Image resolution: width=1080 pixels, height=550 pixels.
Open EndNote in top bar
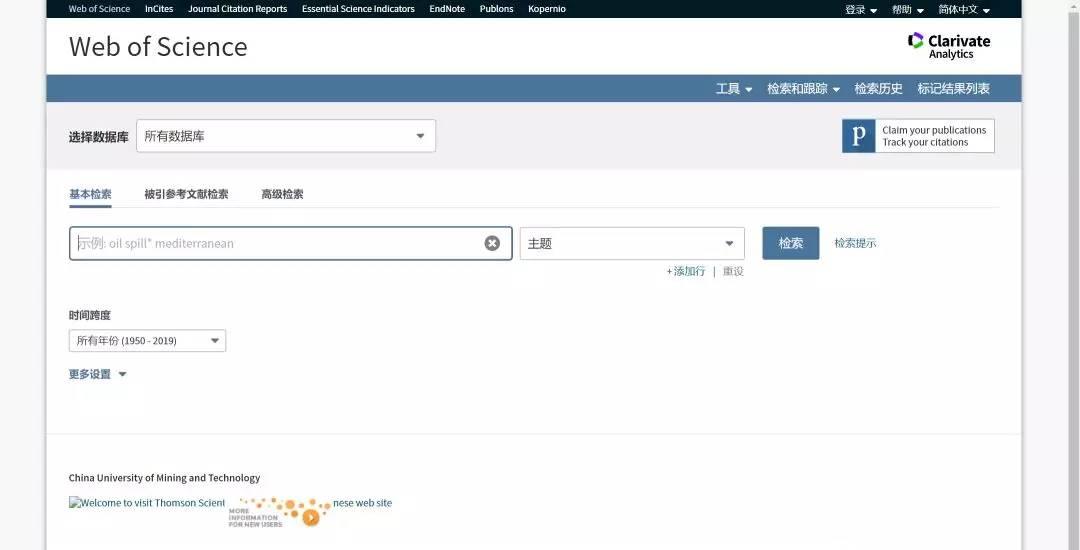(x=447, y=9)
